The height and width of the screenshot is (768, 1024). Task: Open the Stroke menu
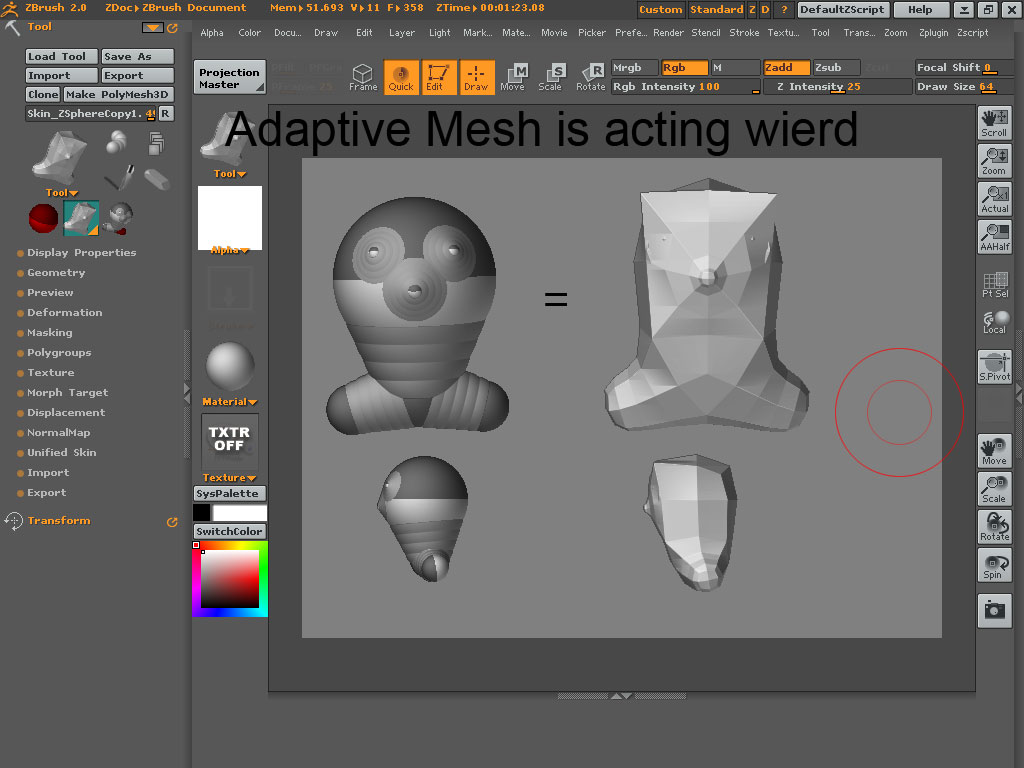(744, 33)
